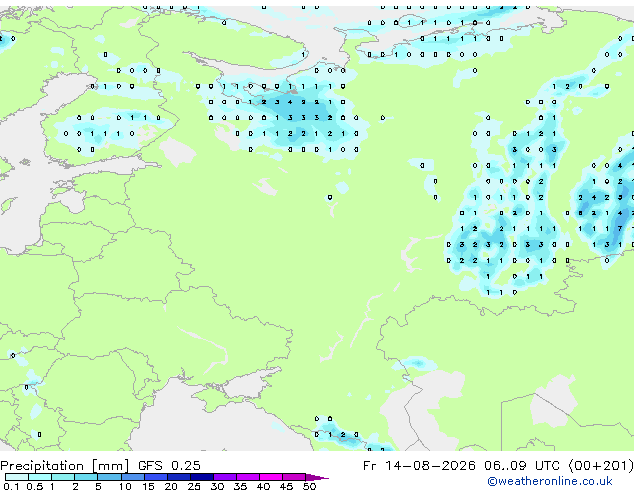The height and width of the screenshot is (490, 634).
Task: Open the weatheronline.co.uk copyright link
Action: (x=549, y=481)
